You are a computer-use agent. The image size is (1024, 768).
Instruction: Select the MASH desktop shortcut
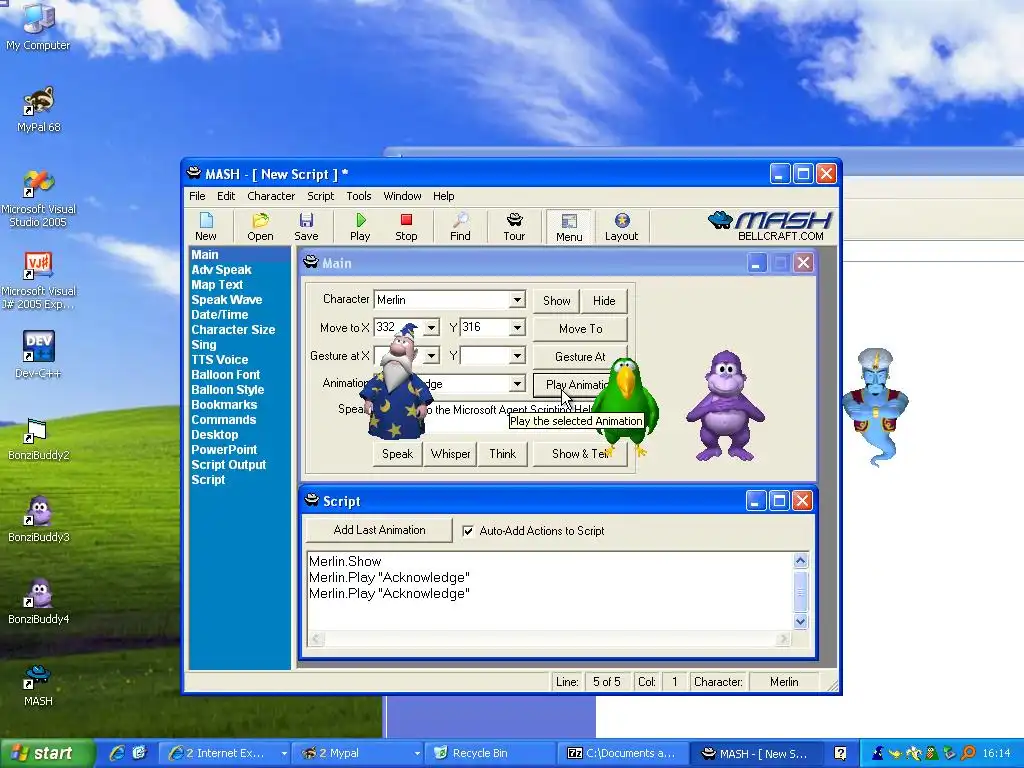[x=38, y=686]
